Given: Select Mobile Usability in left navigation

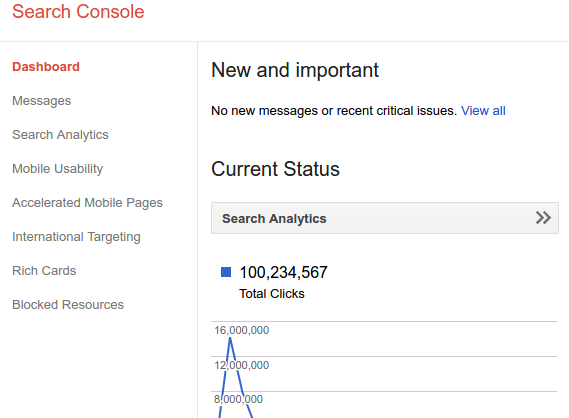Looking at the screenshot, I should tap(58, 169).
